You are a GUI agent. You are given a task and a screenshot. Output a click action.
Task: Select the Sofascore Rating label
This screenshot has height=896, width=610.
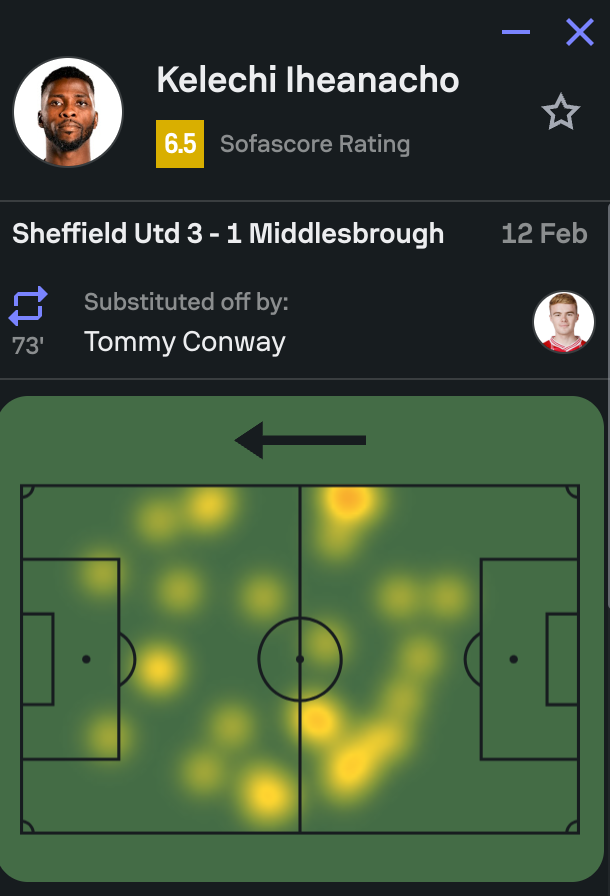click(x=315, y=144)
